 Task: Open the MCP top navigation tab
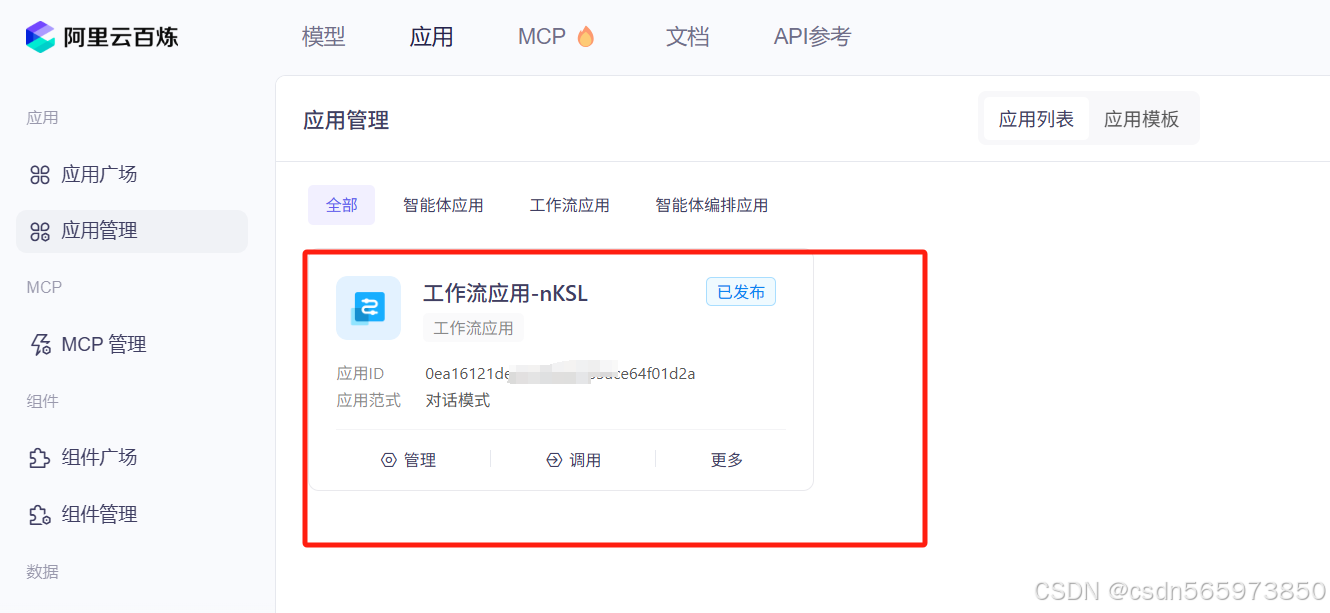[542, 37]
